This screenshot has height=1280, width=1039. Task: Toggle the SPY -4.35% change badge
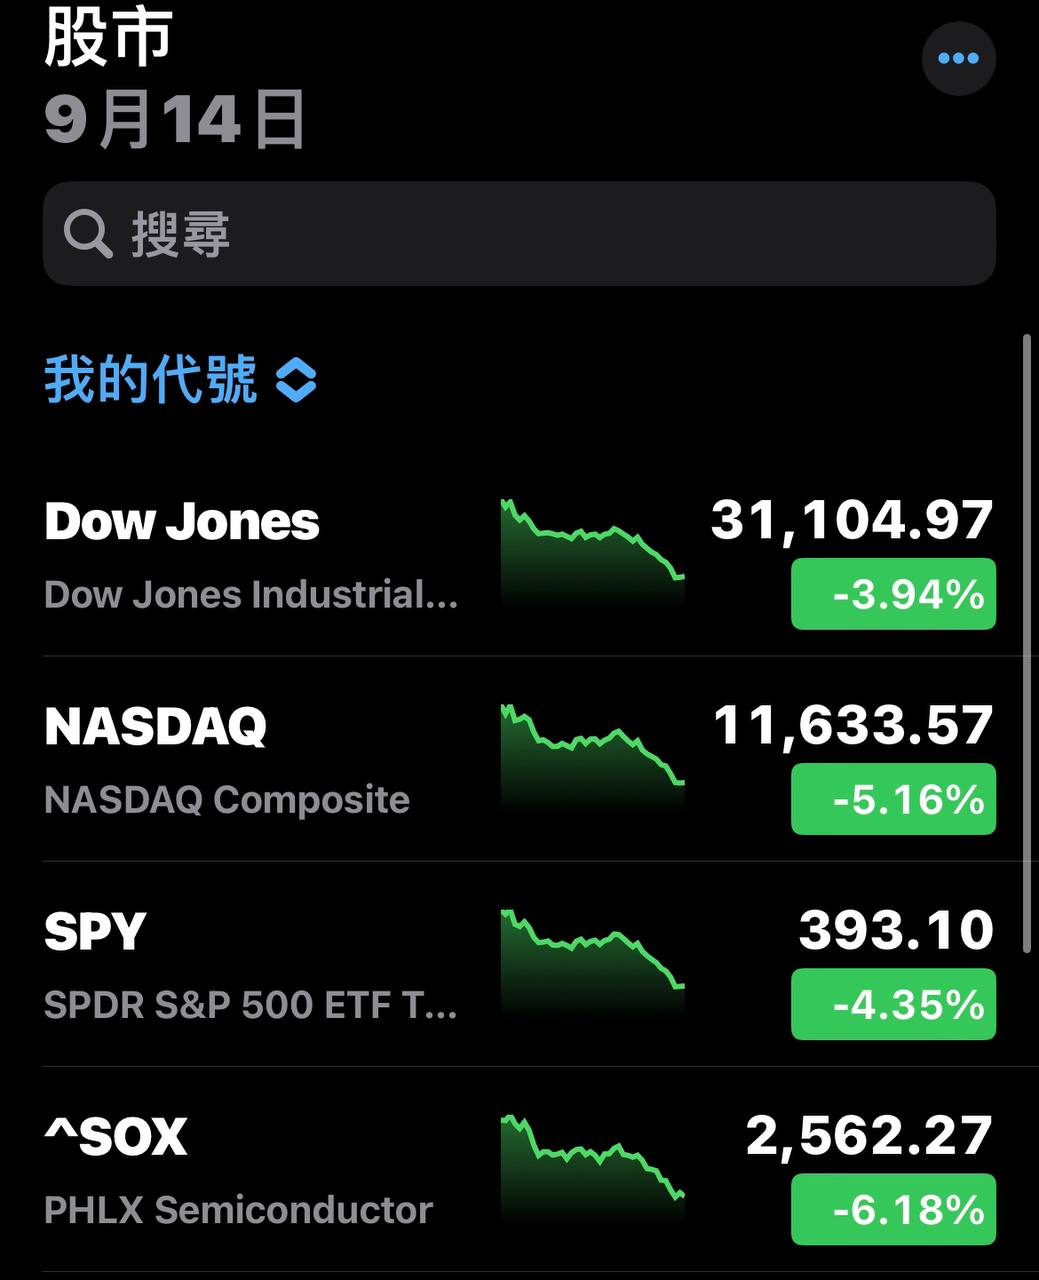[x=893, y=1004]
